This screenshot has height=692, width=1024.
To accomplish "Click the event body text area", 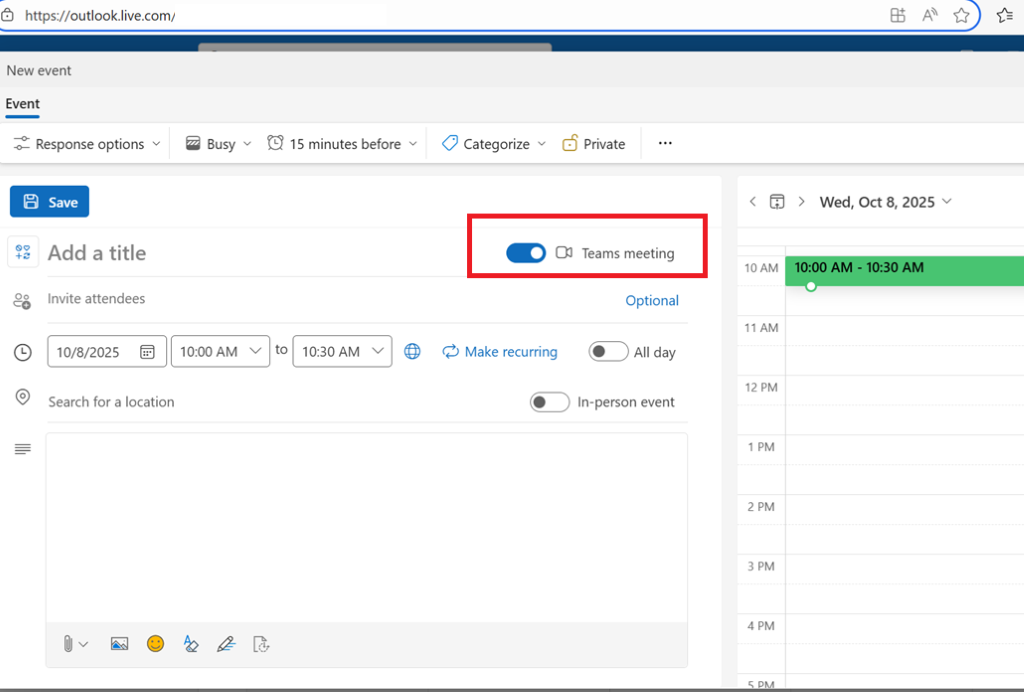I will [366, 527].
